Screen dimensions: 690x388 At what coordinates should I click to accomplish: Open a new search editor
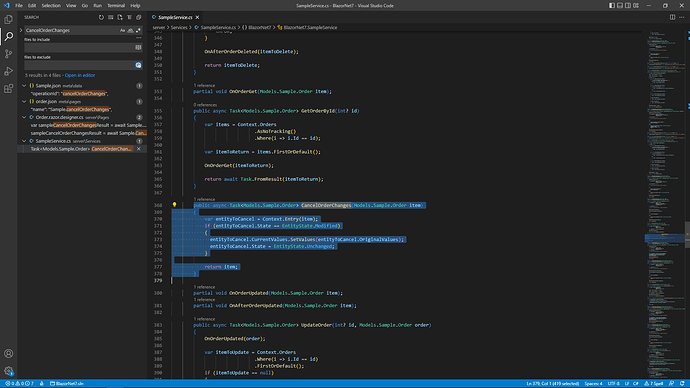point(120,17)
